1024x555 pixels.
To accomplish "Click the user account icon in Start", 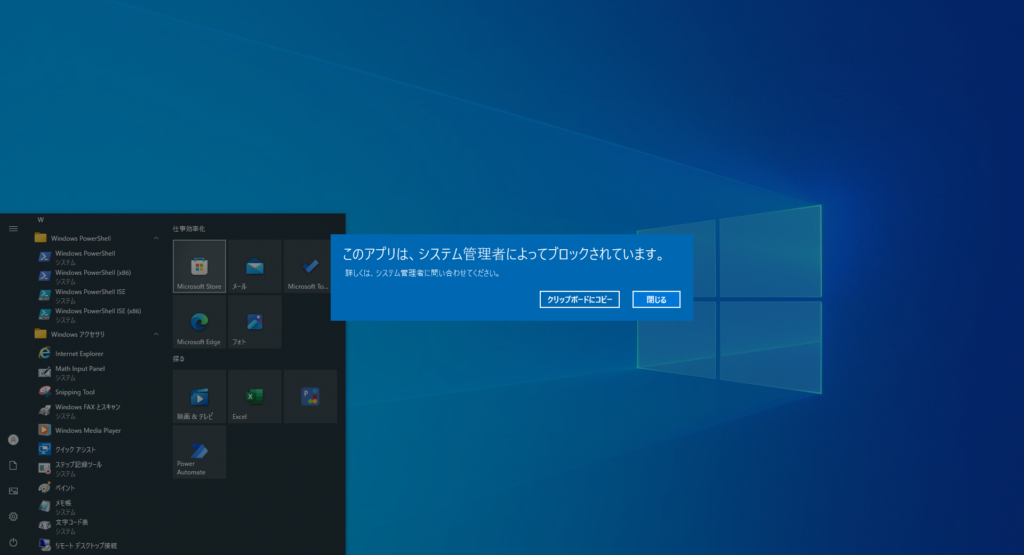I will tap(13, 439).
